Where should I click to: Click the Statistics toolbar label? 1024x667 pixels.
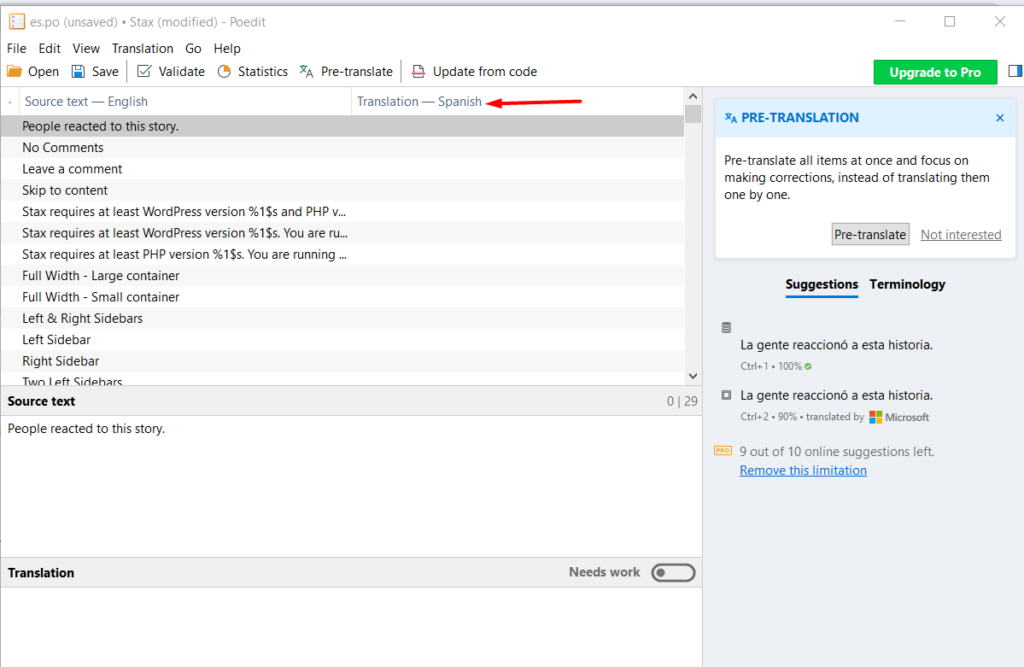[x=263, y=71]
